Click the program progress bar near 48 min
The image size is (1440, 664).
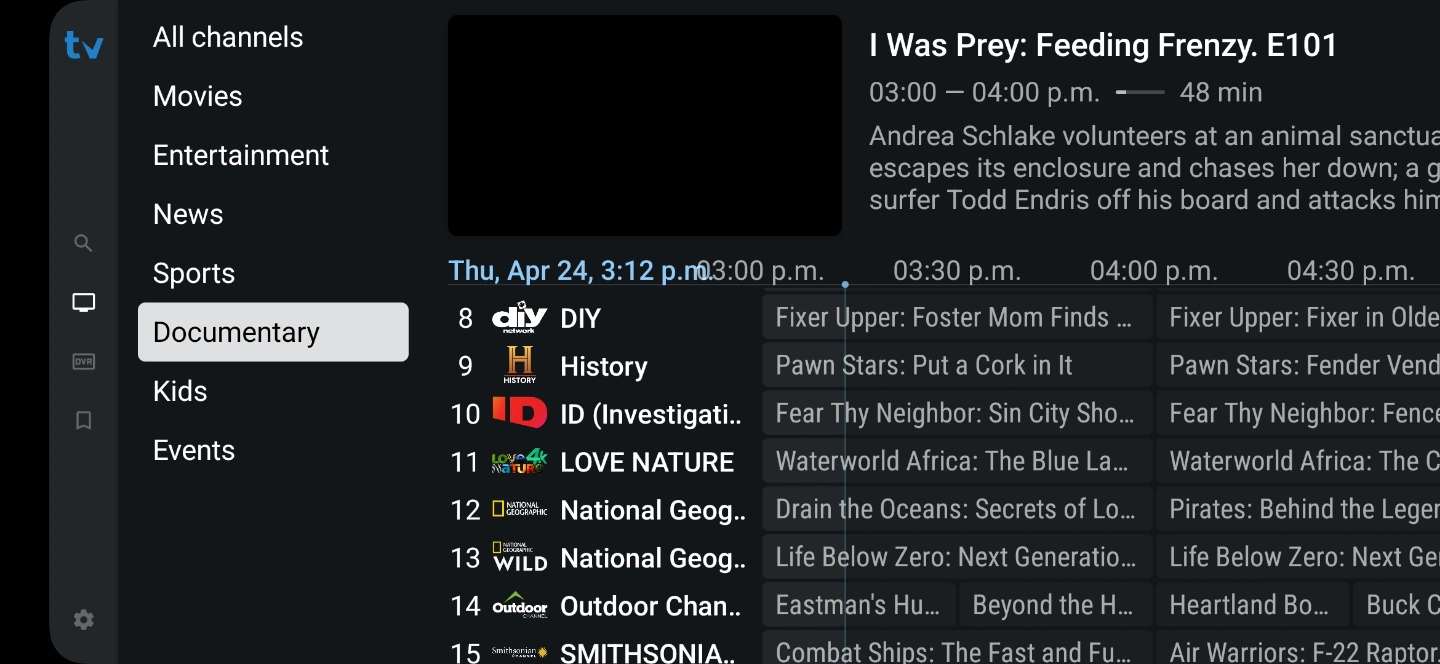pyautogui.click(x=1140, y=92)
